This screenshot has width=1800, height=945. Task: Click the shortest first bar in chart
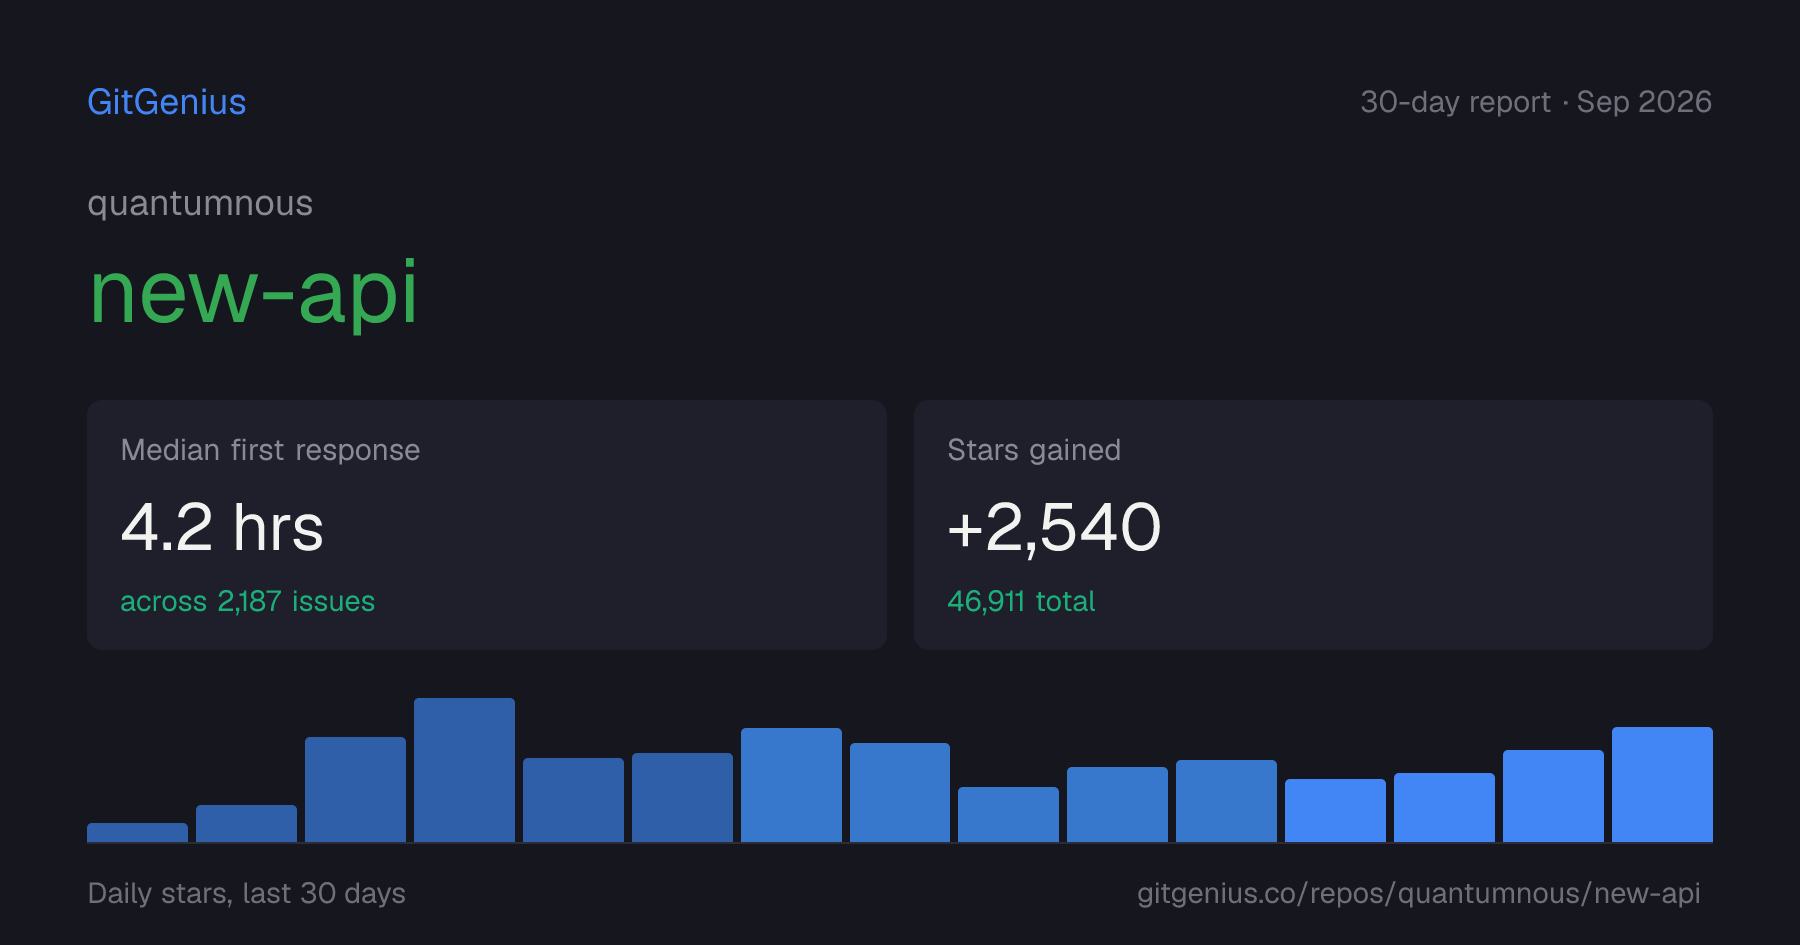click(137, 832)
